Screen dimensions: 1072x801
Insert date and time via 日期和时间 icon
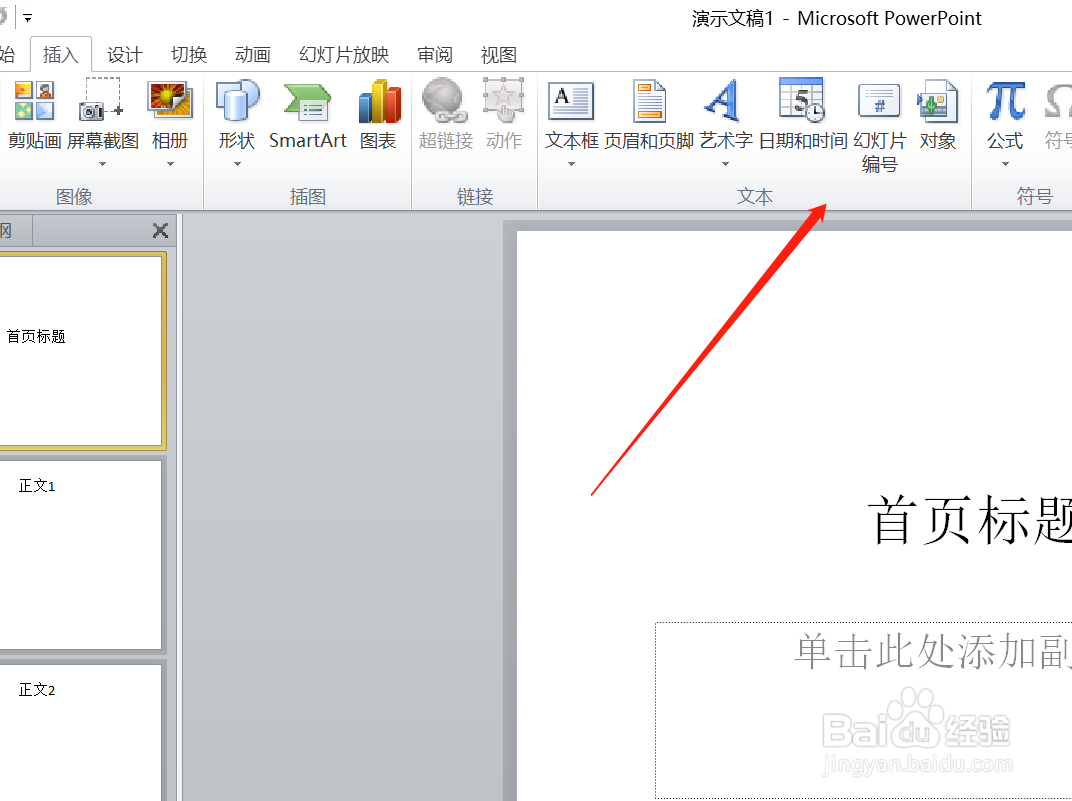coord(801,115)
